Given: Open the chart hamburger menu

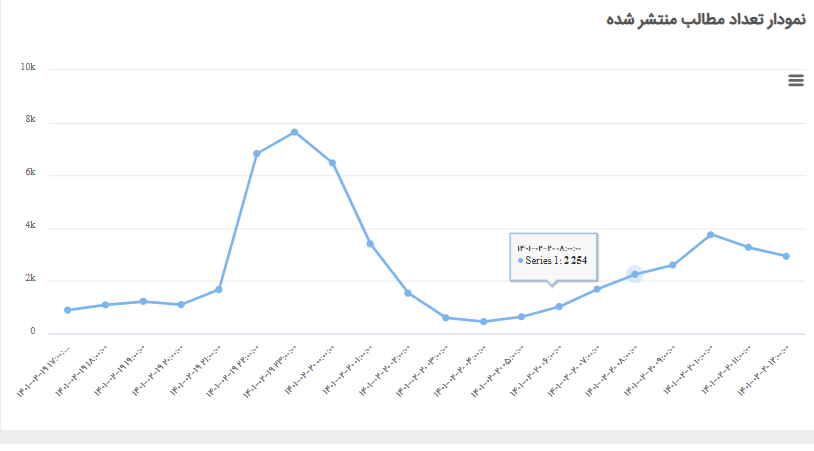Looking at the screenshot, I should click(796, 81).
